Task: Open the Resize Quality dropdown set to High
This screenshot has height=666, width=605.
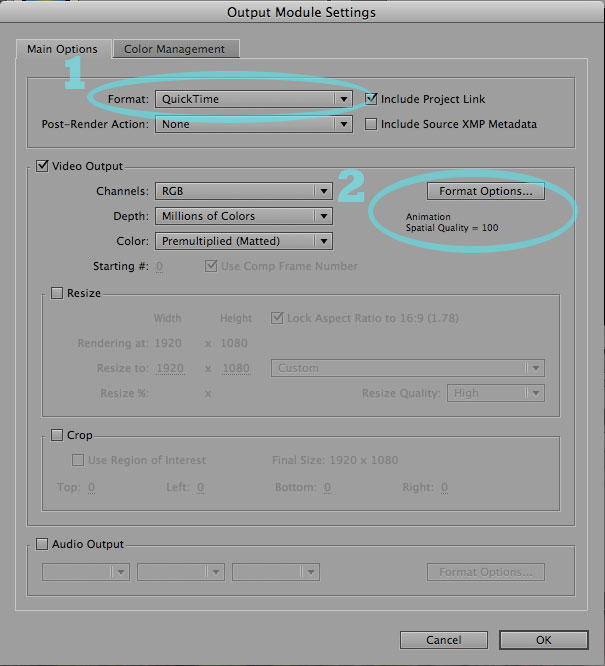Action: [x=496, y=393]
